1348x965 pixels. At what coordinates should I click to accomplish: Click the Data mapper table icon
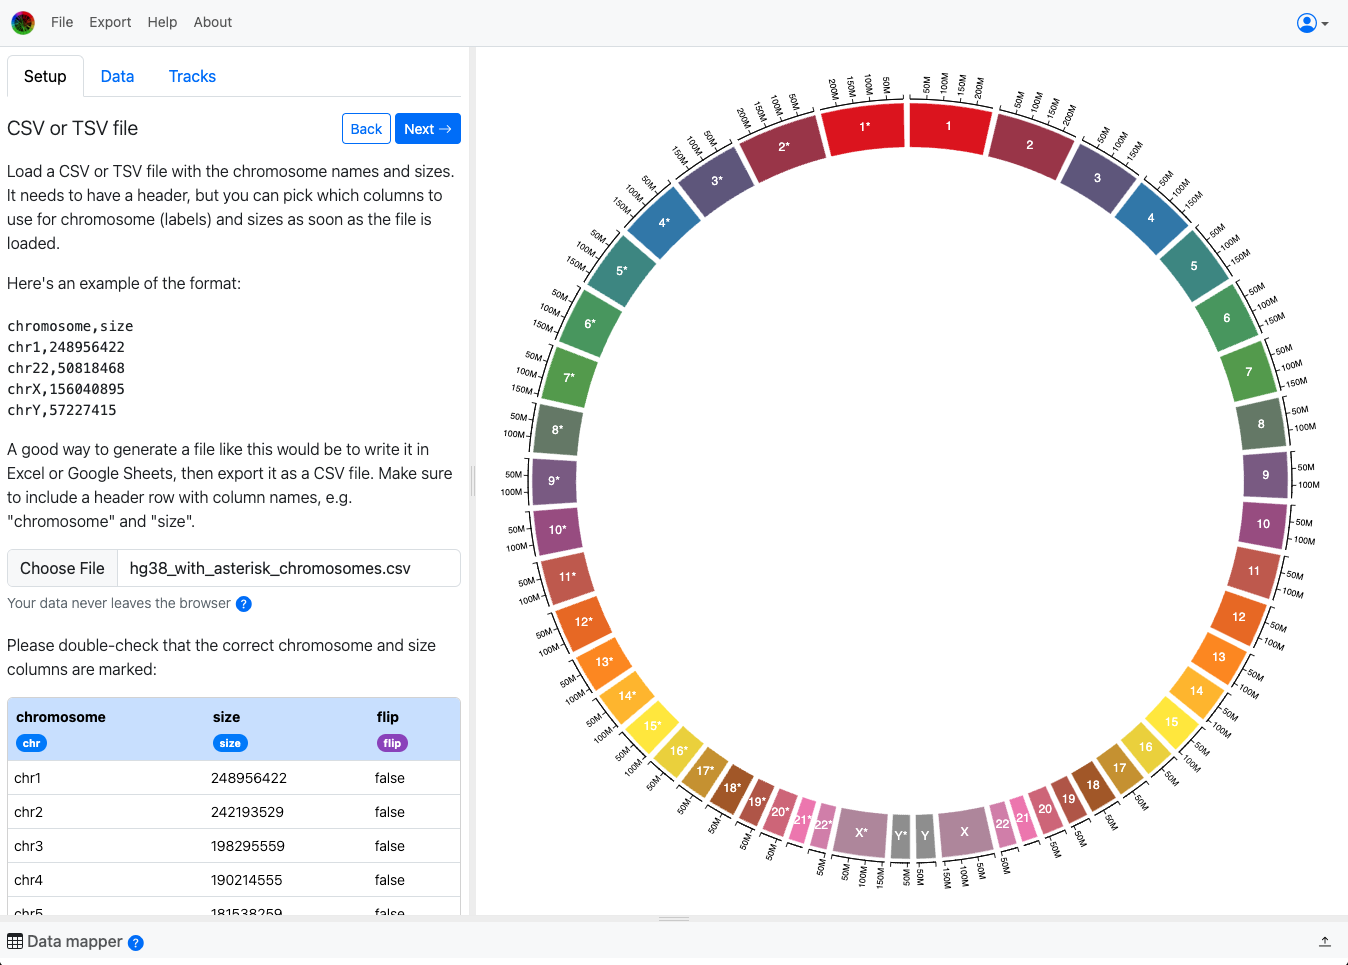[15, 942]
